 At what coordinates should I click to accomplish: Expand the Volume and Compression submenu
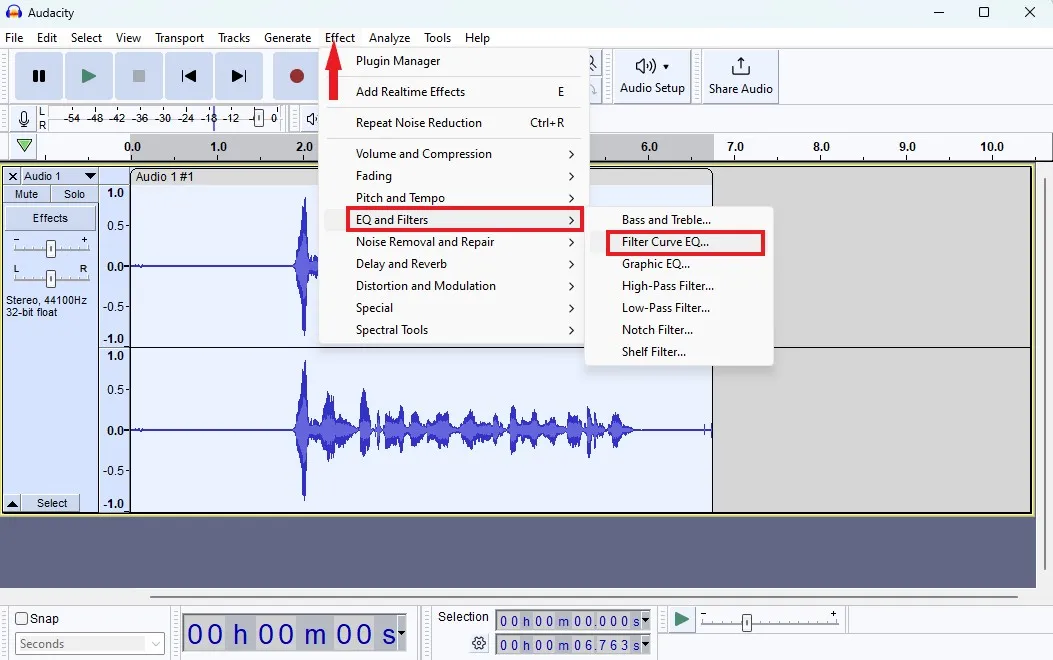pos(453,154)
